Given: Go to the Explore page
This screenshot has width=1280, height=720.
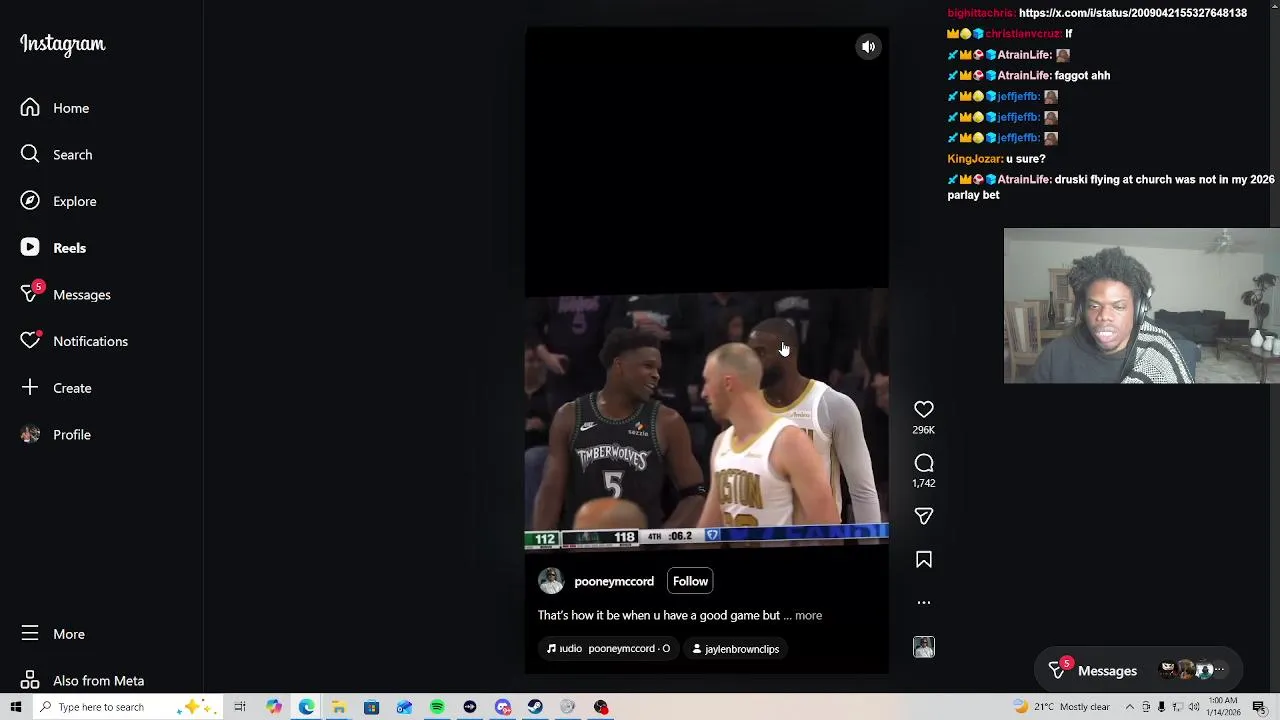Looking at the screenshot, I should (59, 201).
